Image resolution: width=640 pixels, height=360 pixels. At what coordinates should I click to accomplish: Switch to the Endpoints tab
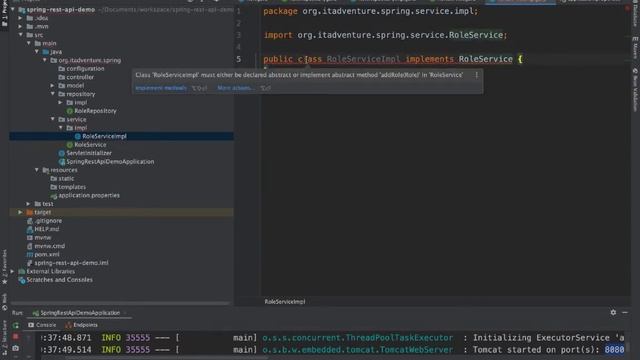point(82,325)
